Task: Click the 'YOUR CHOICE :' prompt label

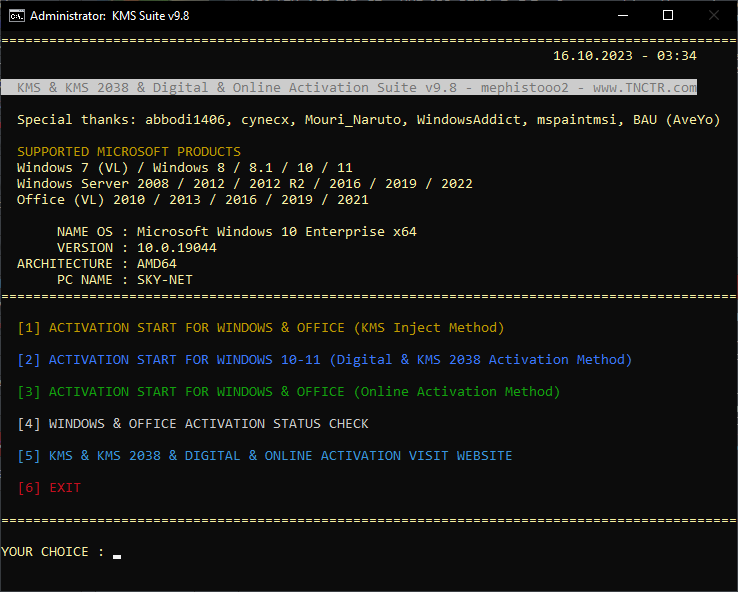Action: [x=52, y=552]
